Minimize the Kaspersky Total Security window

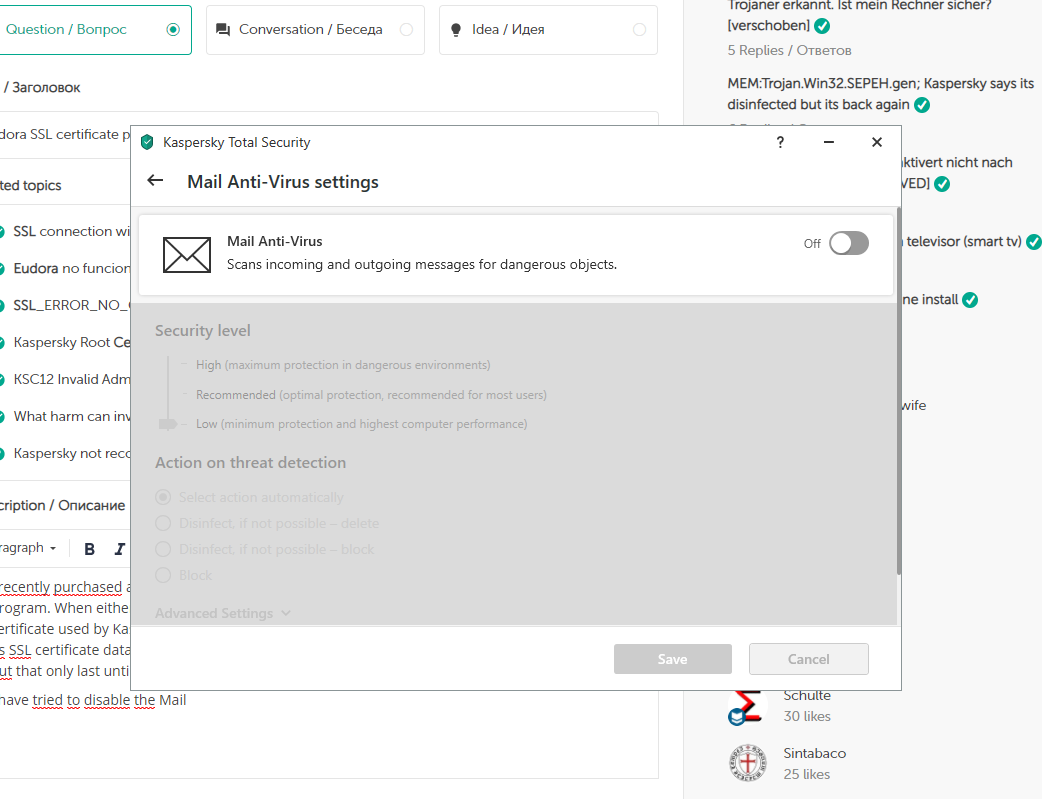click(829, 142)
